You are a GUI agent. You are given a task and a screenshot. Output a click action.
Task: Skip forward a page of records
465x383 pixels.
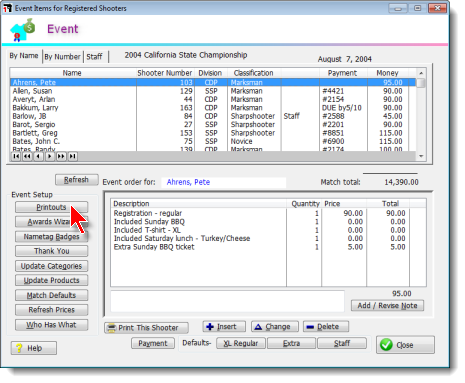[x=61, y=156]
